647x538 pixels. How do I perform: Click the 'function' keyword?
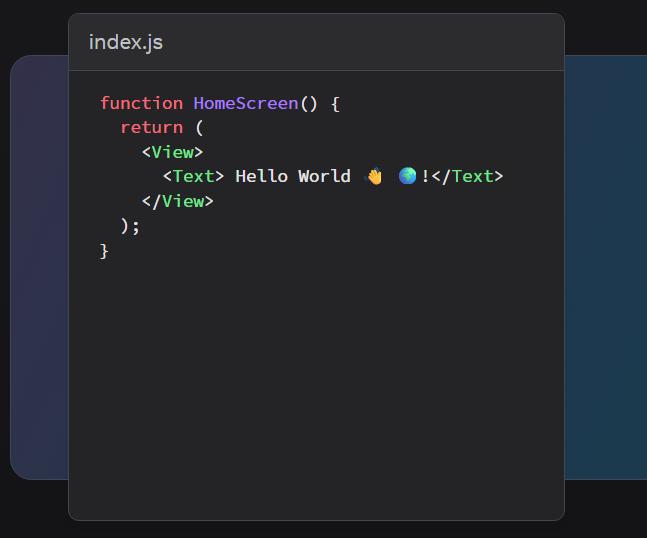[x=141, y=103]
